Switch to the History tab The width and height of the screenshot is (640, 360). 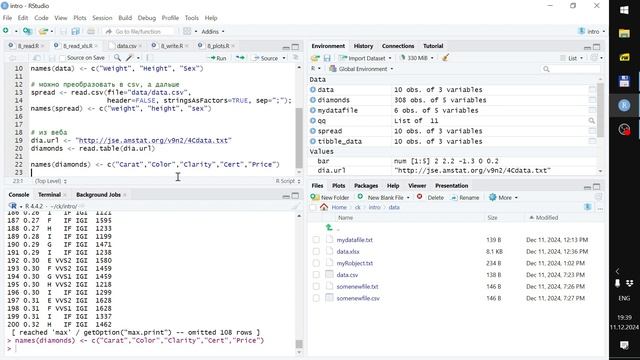click(x=363, y=46)
